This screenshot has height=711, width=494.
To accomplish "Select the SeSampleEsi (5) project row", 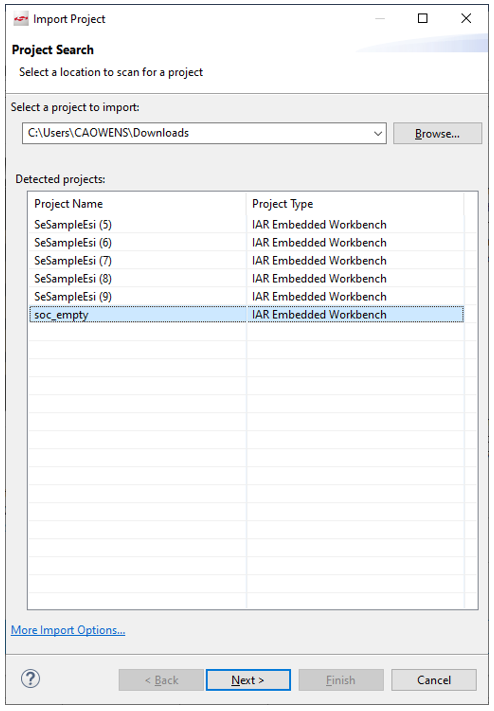I will (246, 224).
